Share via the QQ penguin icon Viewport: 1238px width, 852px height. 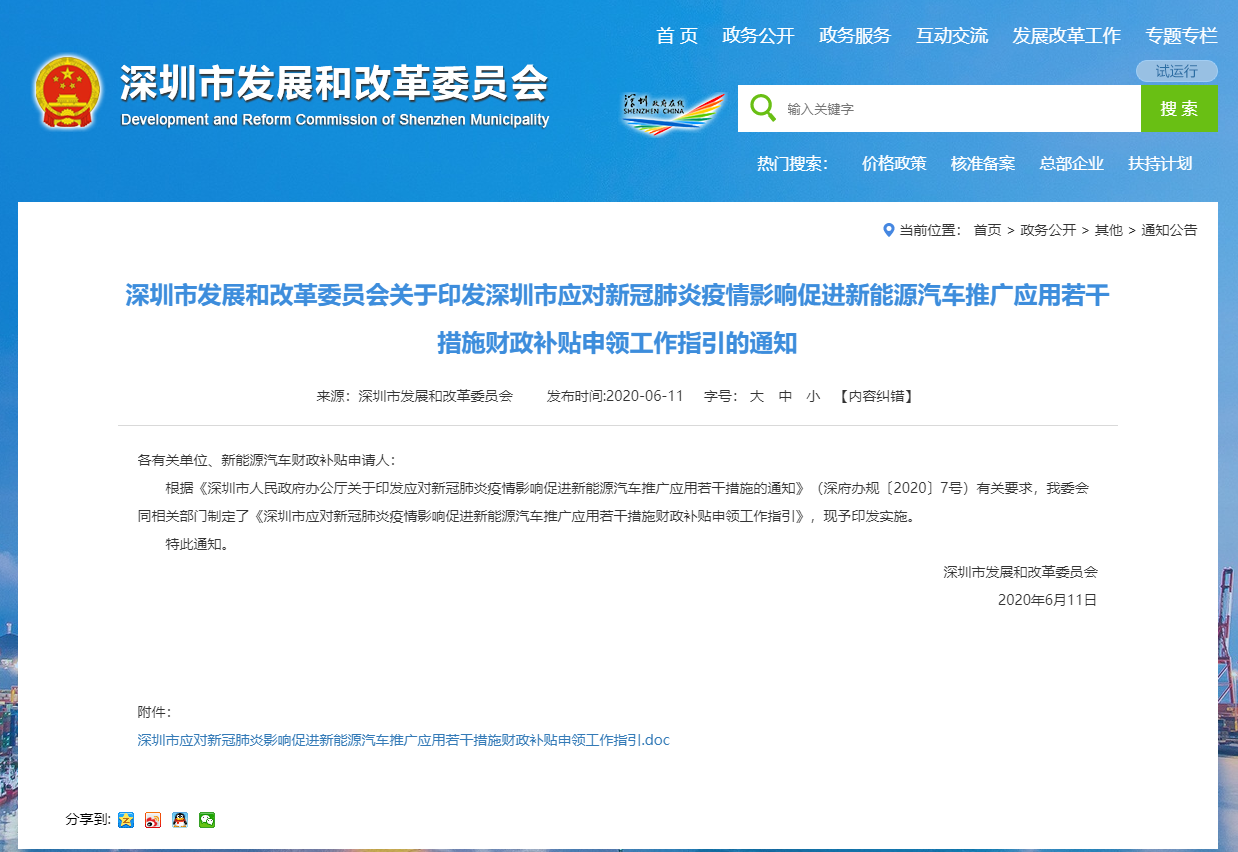click(180, 820)
